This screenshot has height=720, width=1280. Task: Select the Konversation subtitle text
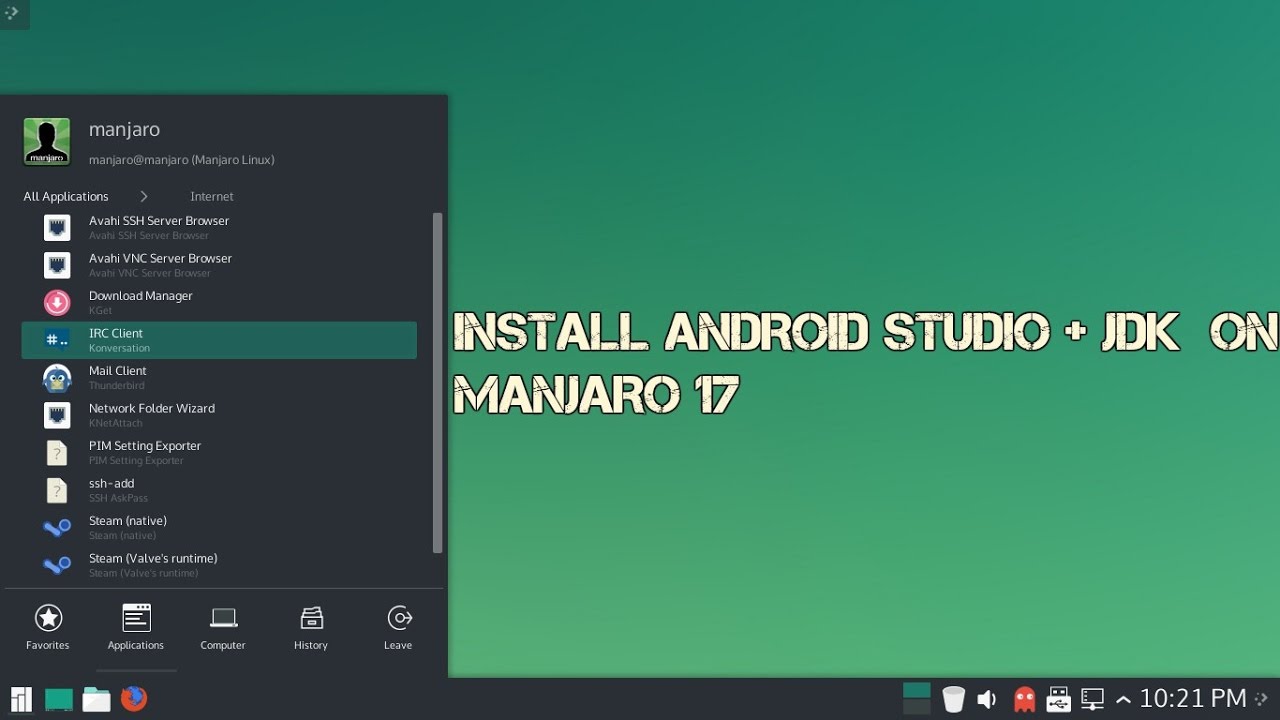(119, 348)
